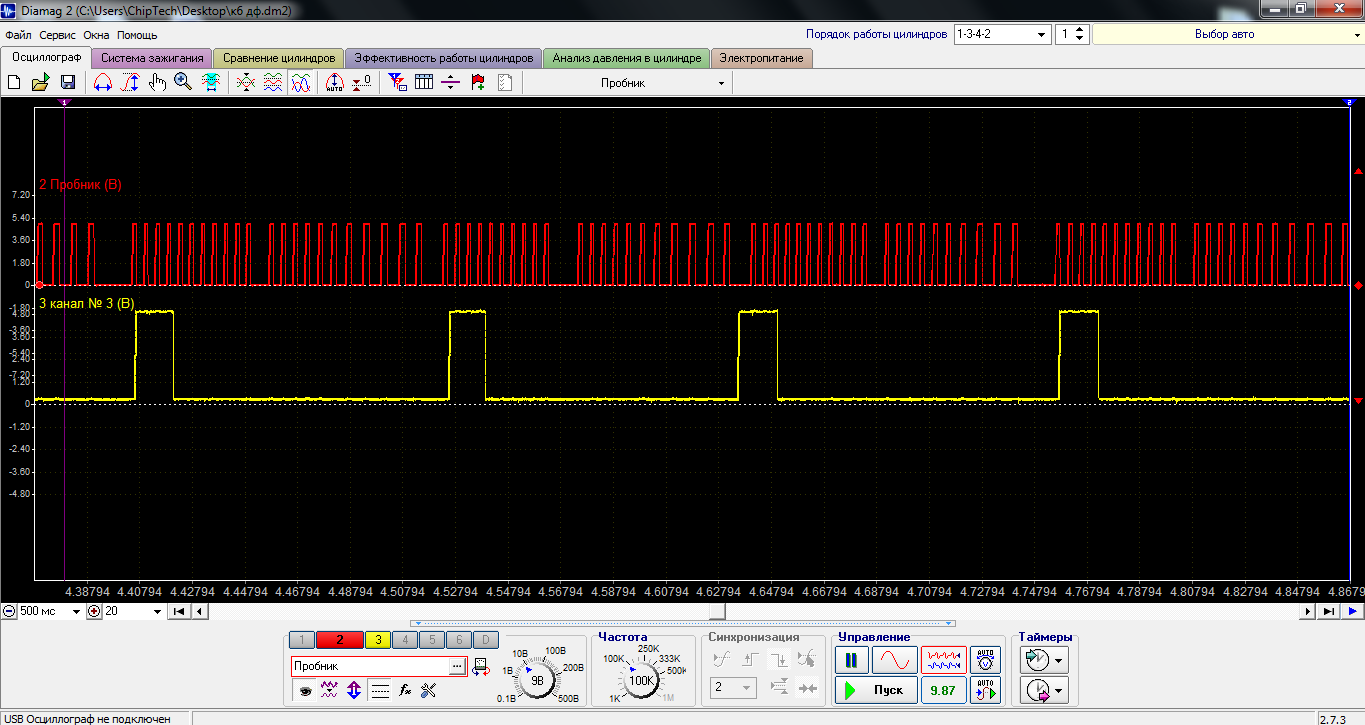The image size is (1365, 725).
Task: Click the horizontal timeline scrollbar thumb
Action: pos(717,611)
